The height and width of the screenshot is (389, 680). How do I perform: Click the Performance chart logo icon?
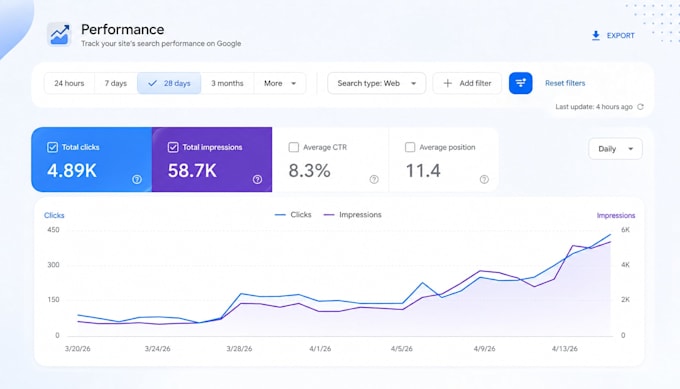point(59,34)
